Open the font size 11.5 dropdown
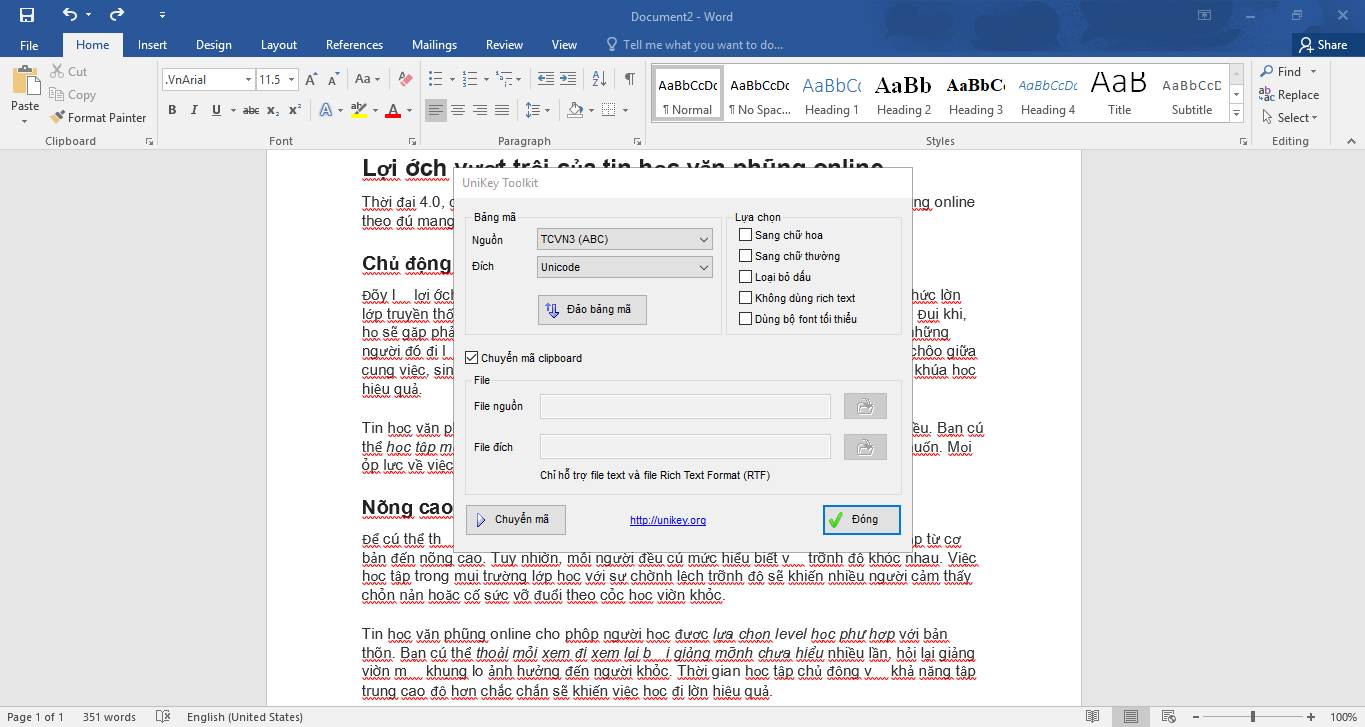The width and height of the screenshot is (1365, 727). [x=292, y=79]
